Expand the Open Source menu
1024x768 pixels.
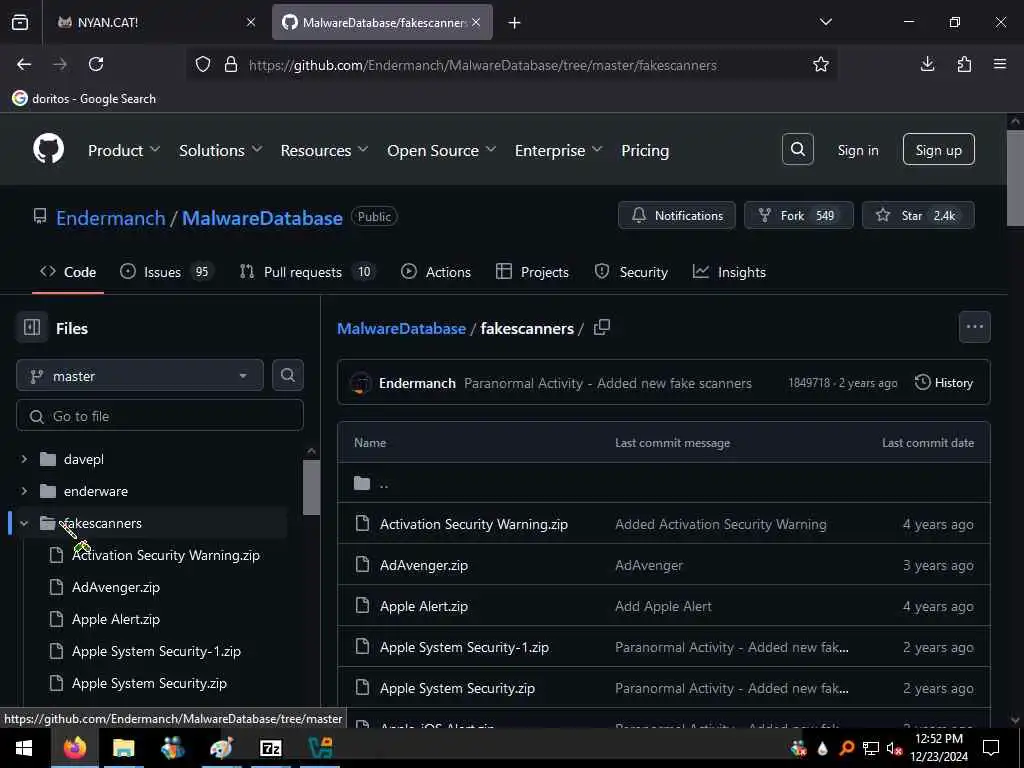441,150
